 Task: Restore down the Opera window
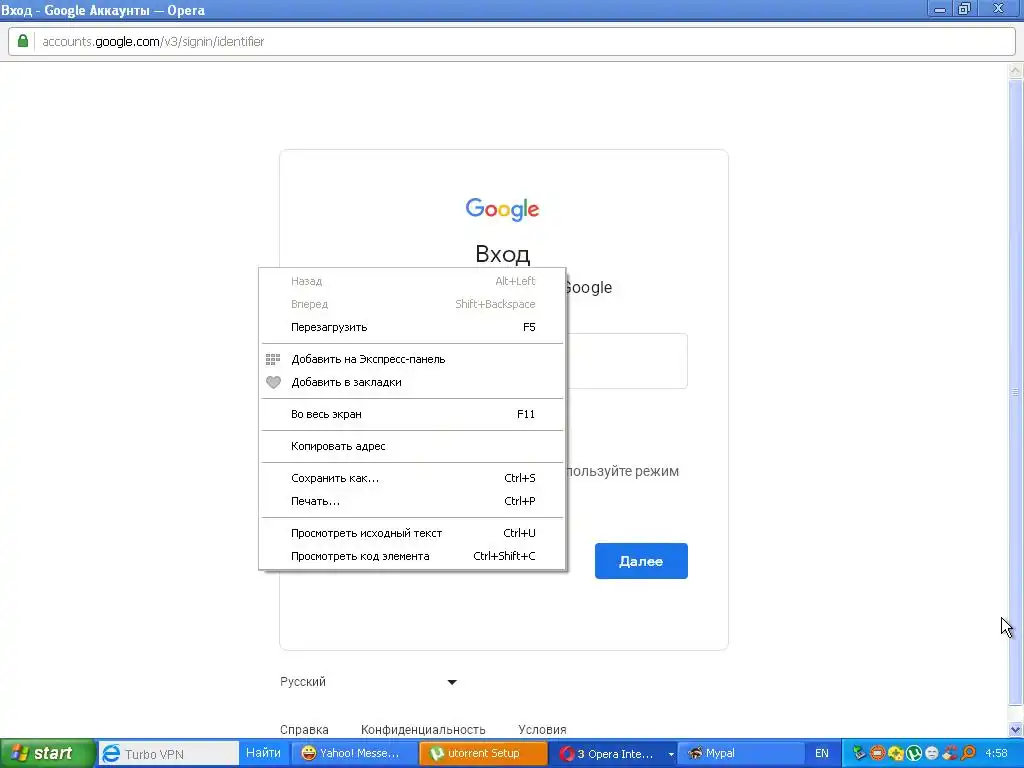point(964,9)
